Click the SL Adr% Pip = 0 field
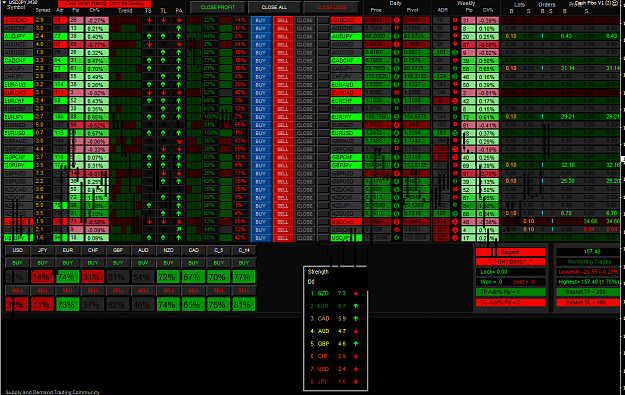 (x=510, y=302)
